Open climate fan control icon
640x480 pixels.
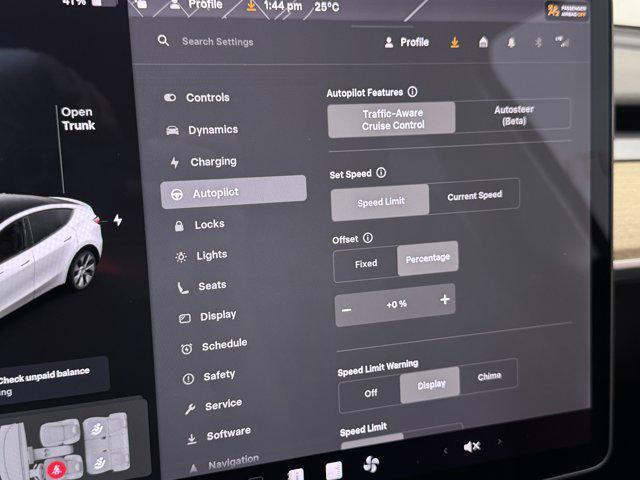point(371,463)
